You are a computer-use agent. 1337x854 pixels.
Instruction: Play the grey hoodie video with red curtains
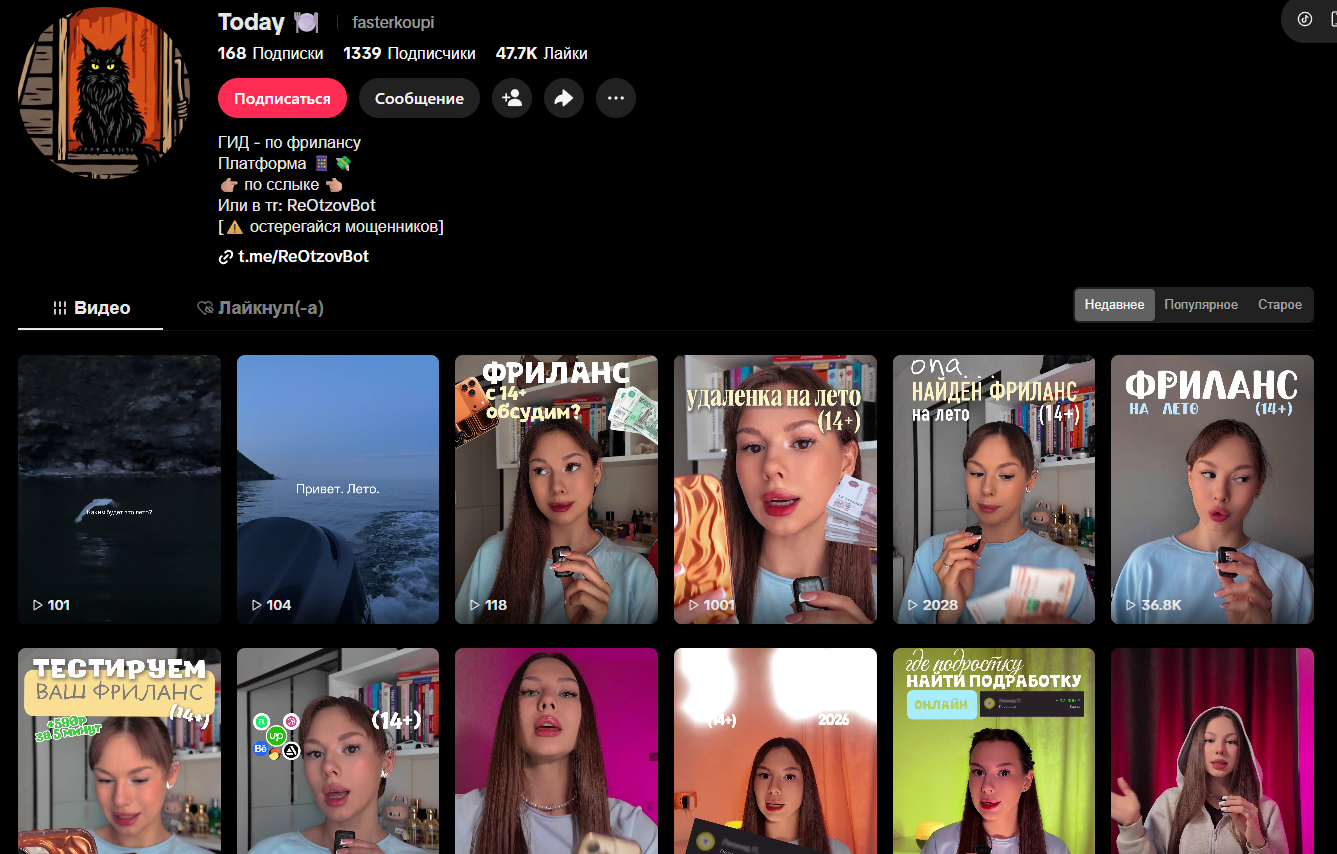point(1212,751)
